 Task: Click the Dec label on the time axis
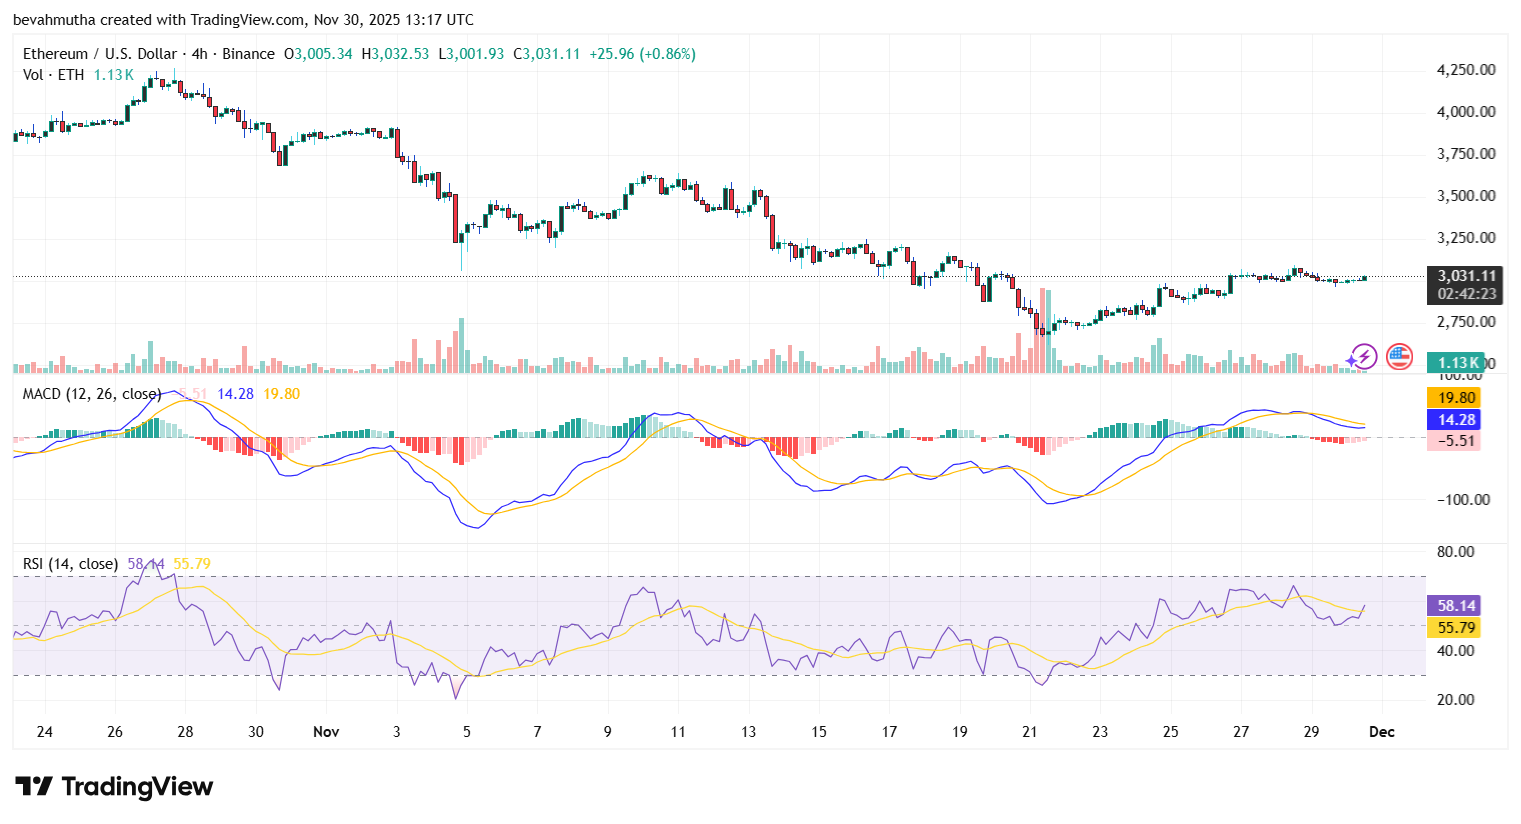1383,731
